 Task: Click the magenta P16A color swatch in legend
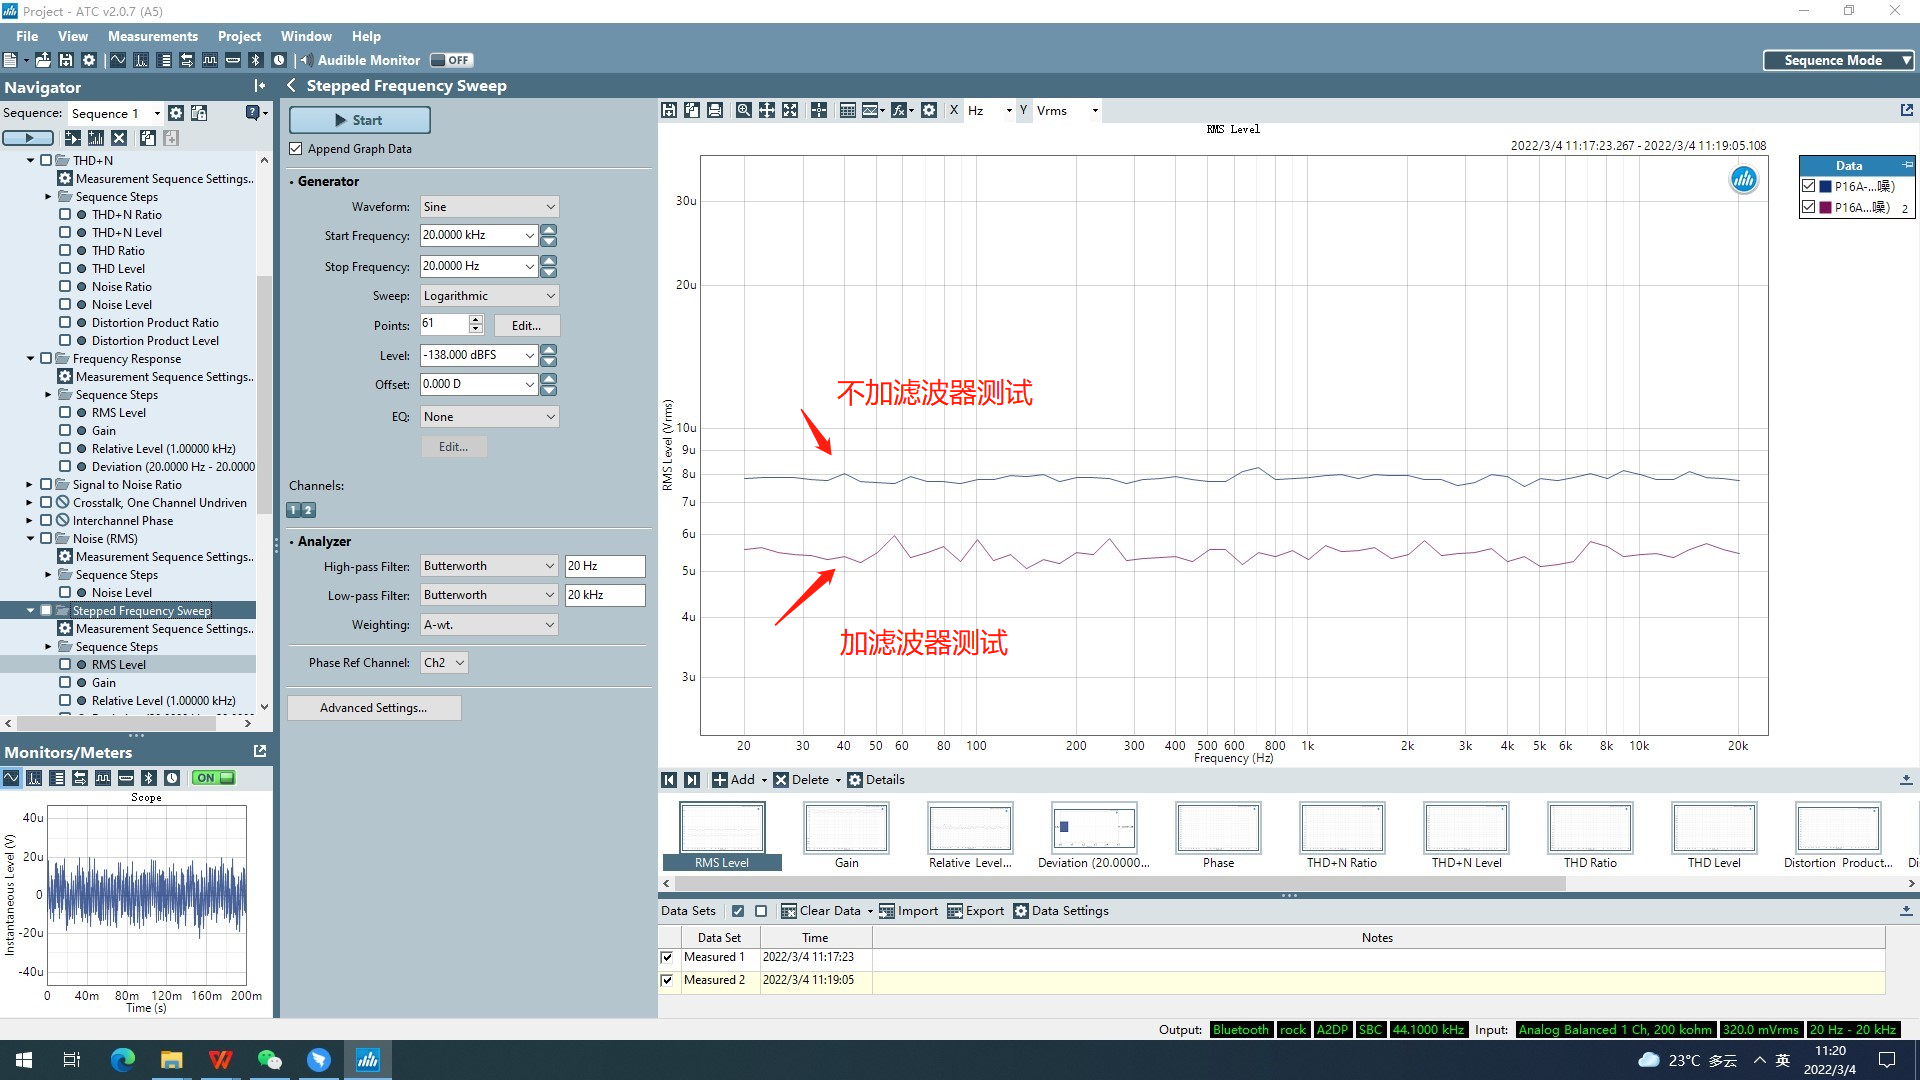tap(1825, 207)
